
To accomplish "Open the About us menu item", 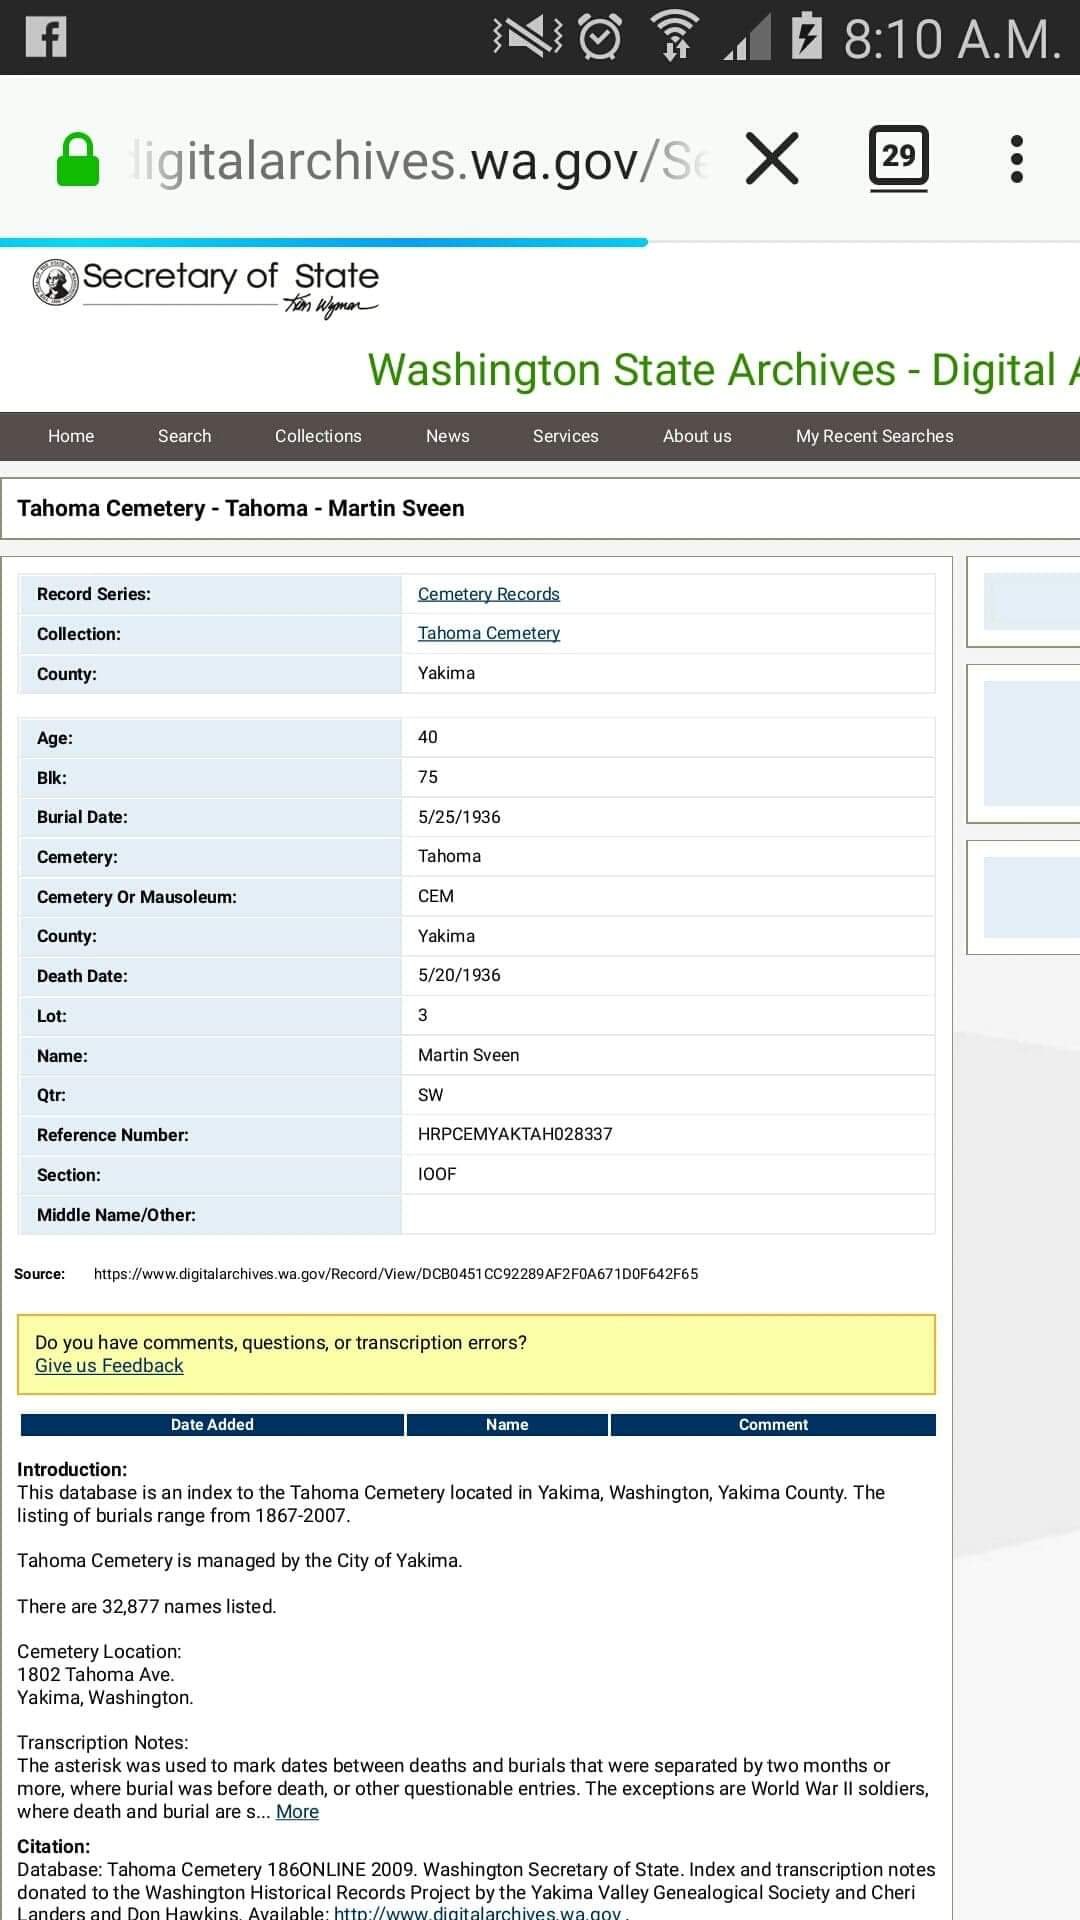I will click(697, 436).
